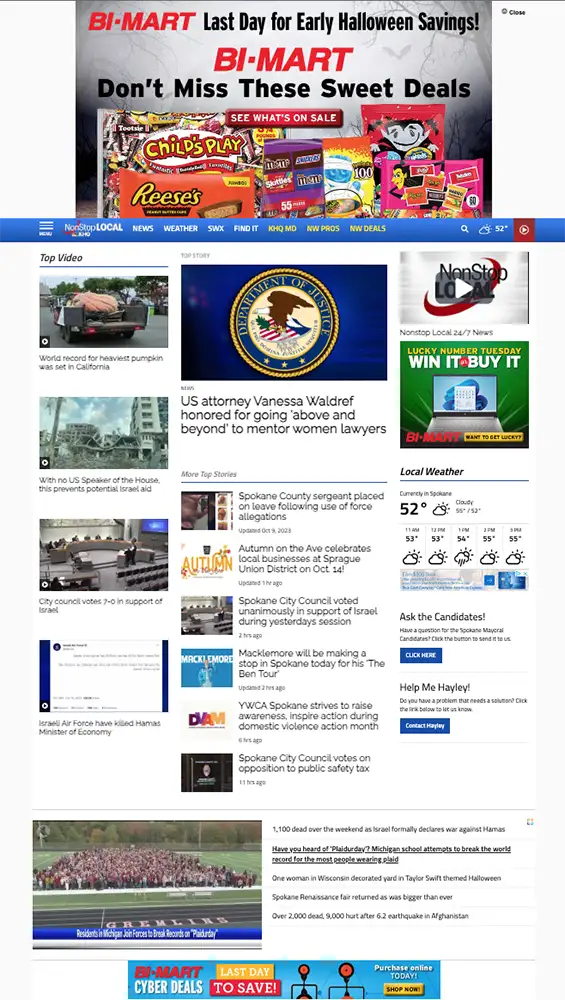The width and height of the screenshot is (565, 1000).
Task: Close the Bi-Mart banner ad
Action: pos(513,12)
